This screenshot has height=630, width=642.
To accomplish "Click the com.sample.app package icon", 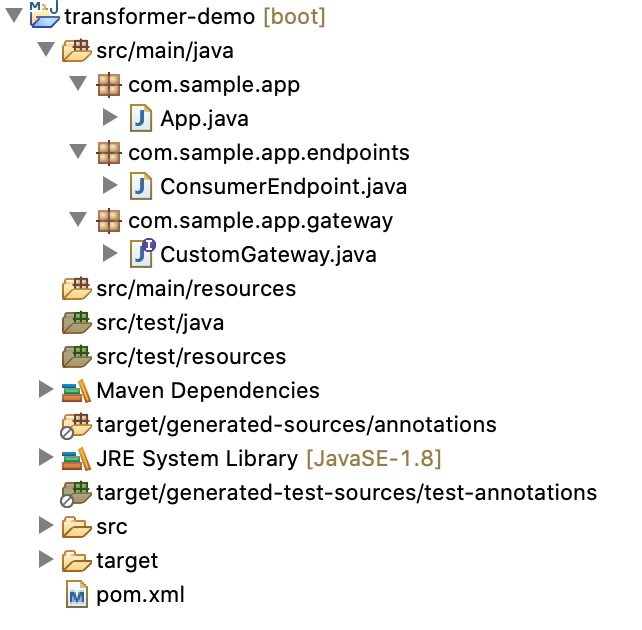I will click(x=109, y=85).
